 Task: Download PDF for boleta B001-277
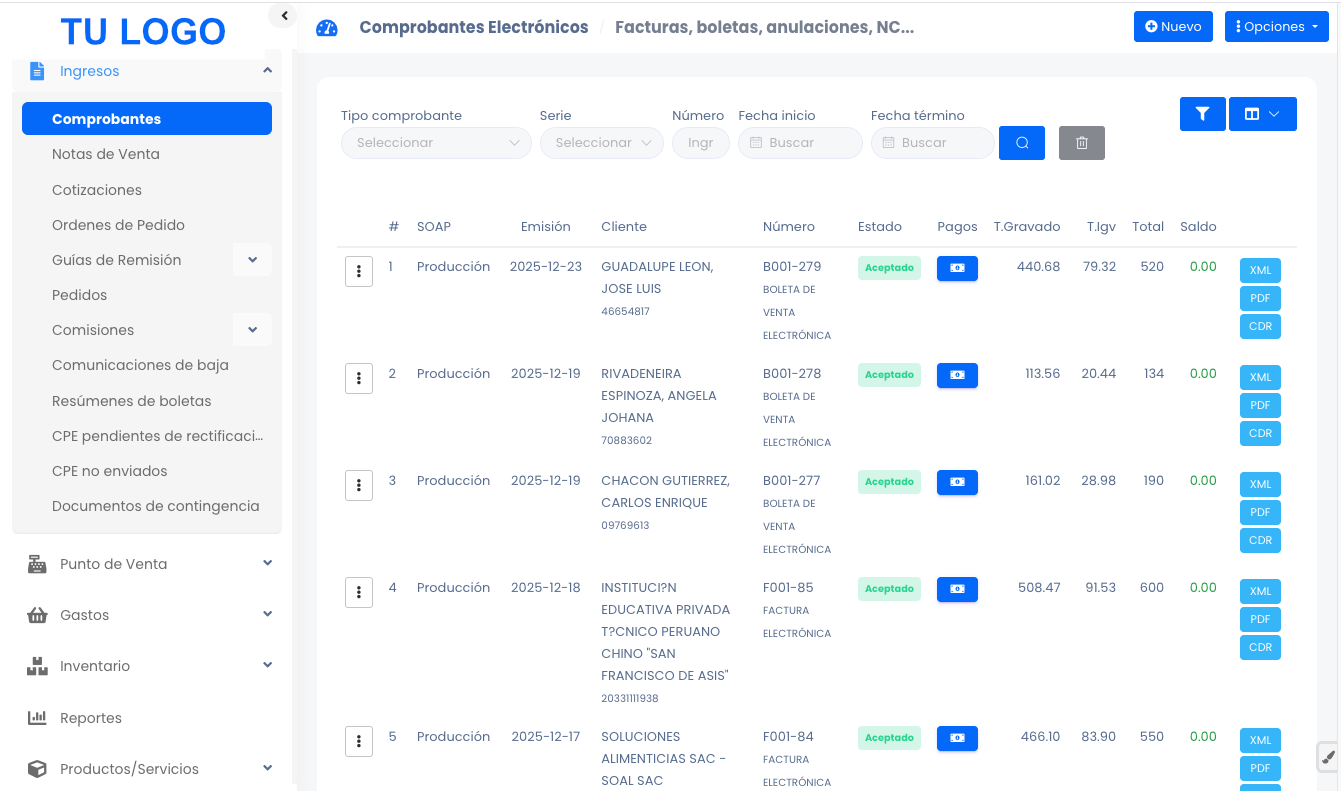coord(1260,512)
